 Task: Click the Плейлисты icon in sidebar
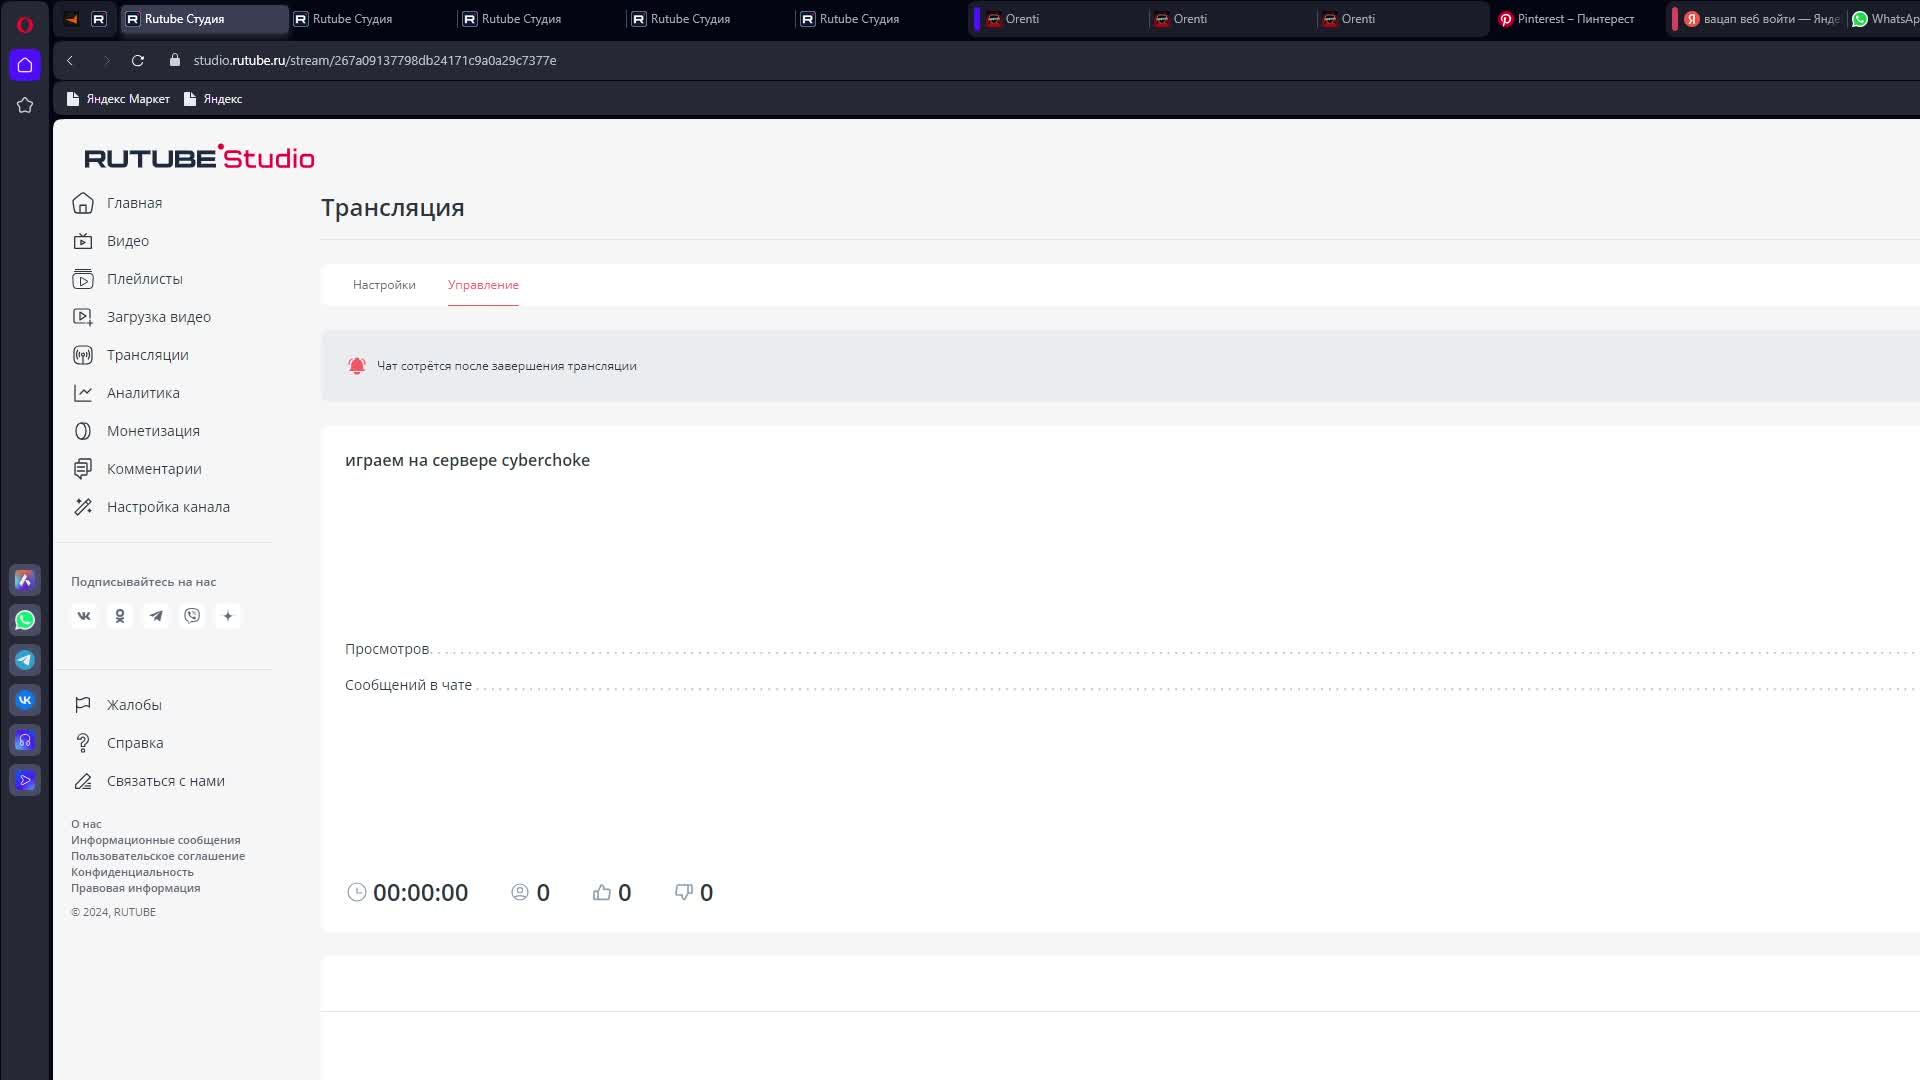(83, 279)
